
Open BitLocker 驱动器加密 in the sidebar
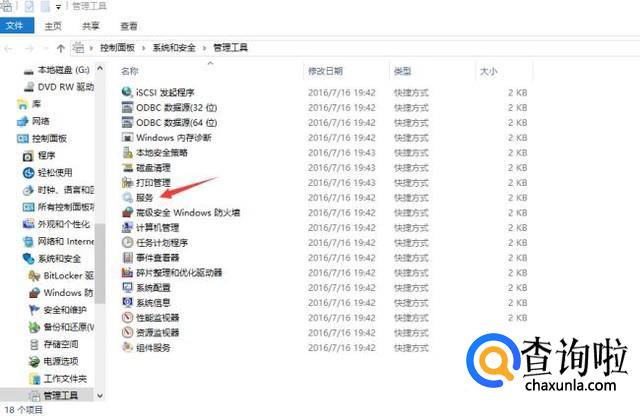pos(61,276)
